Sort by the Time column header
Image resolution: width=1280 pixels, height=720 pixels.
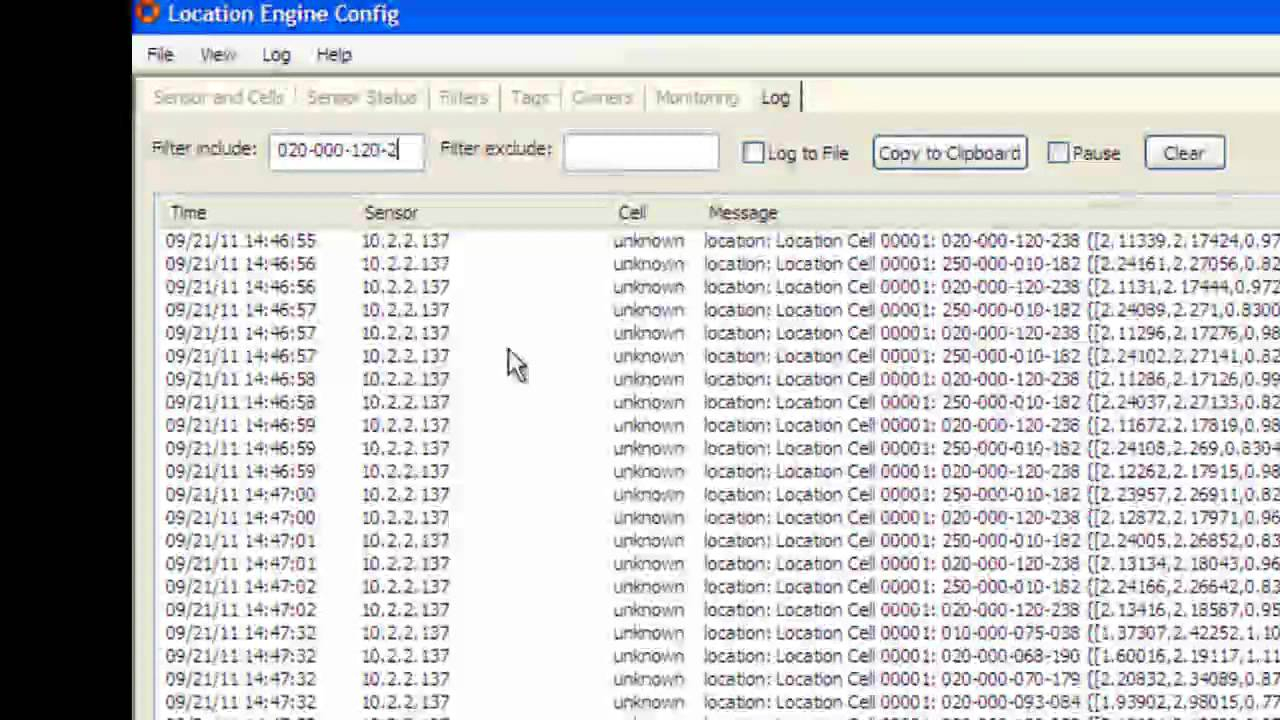click(188, 213)
